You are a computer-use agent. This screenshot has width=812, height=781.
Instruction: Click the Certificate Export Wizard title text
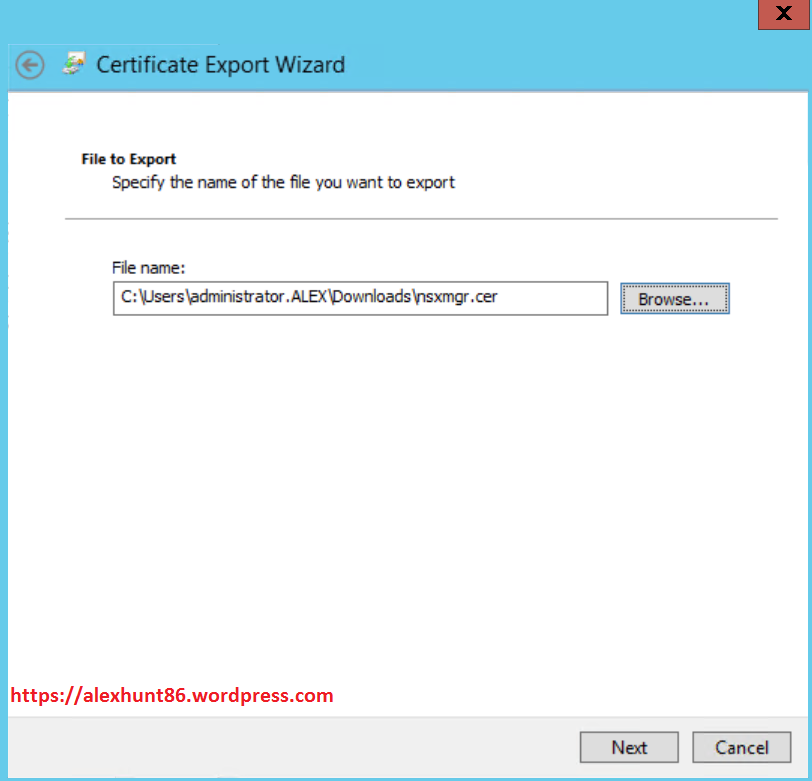pos(220,64)
